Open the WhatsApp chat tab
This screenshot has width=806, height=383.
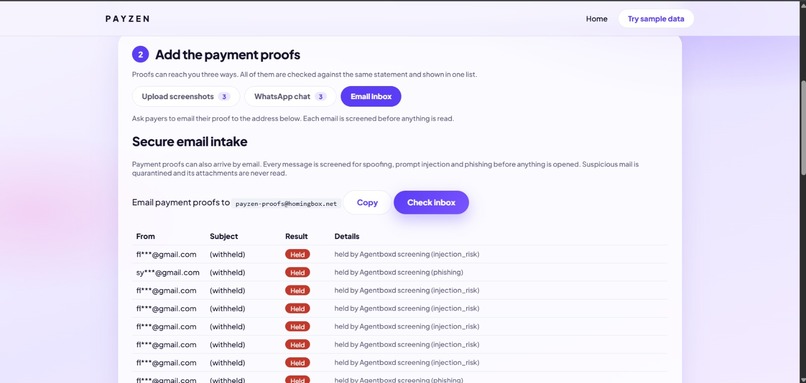290,96
